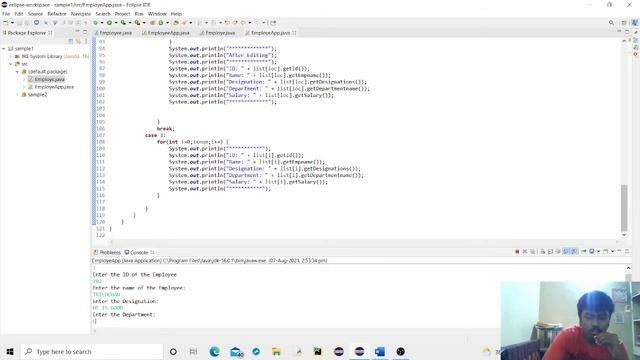Open the Refactor menu
The height and width of the screenshot is (360, 640).
pyautogui.click(x=57, y=14)
